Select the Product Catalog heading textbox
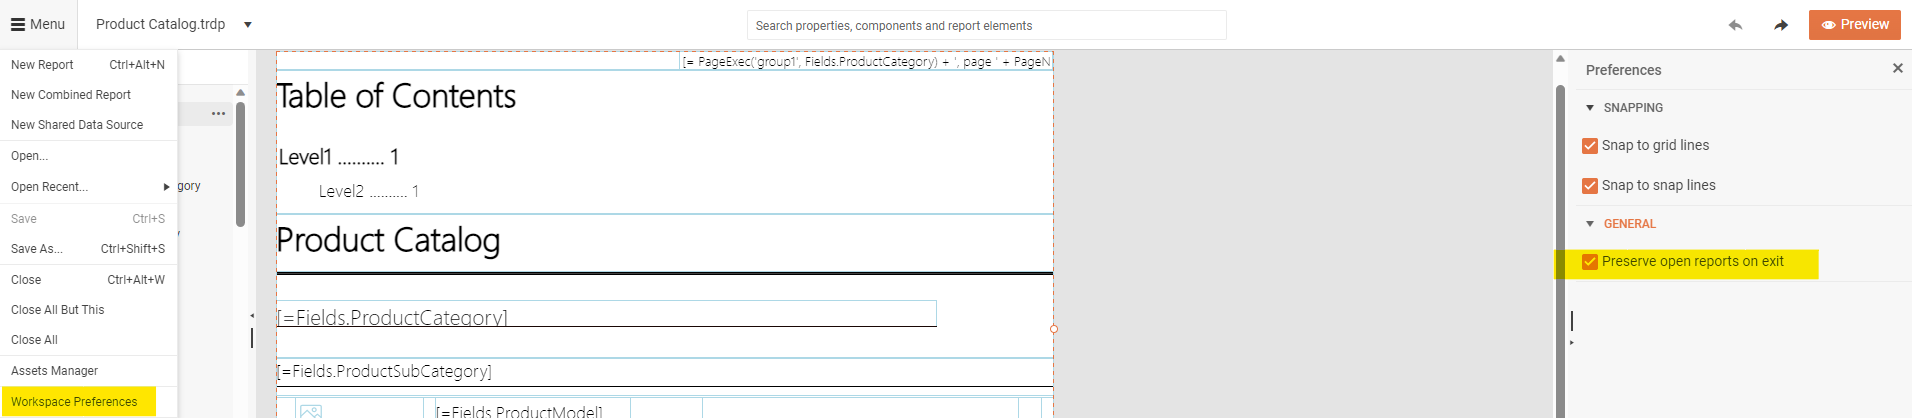The width and height of the screenshot is (1912, 418). [388, 240]
